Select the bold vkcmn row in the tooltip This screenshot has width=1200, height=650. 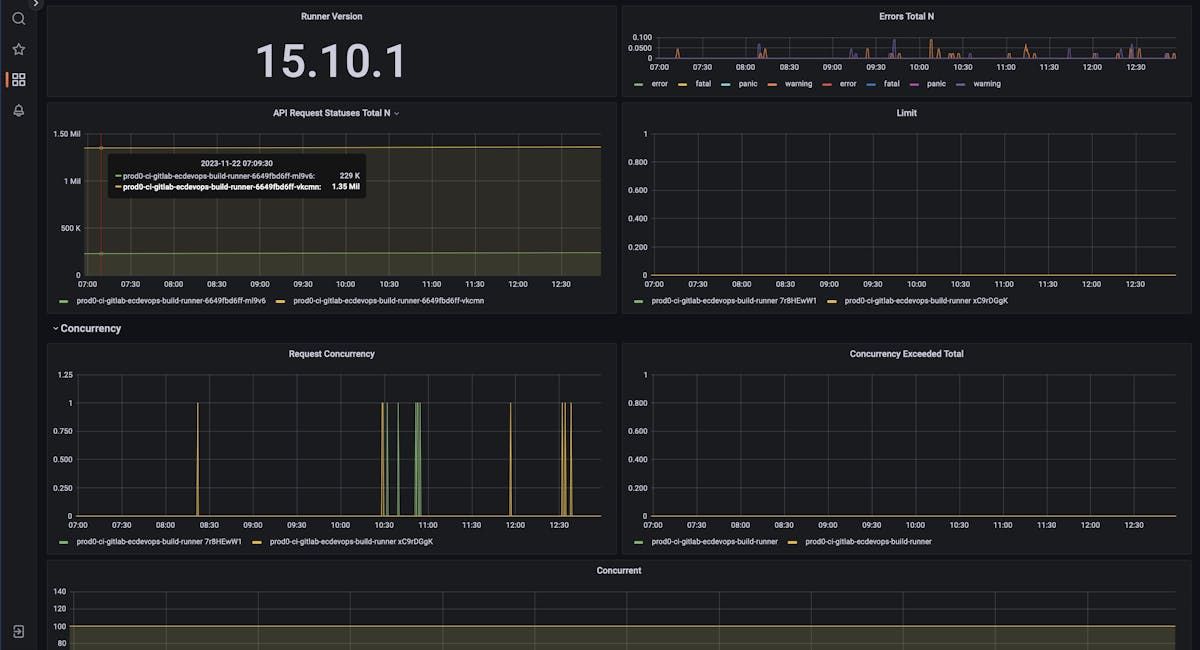(x=237, y=187)
